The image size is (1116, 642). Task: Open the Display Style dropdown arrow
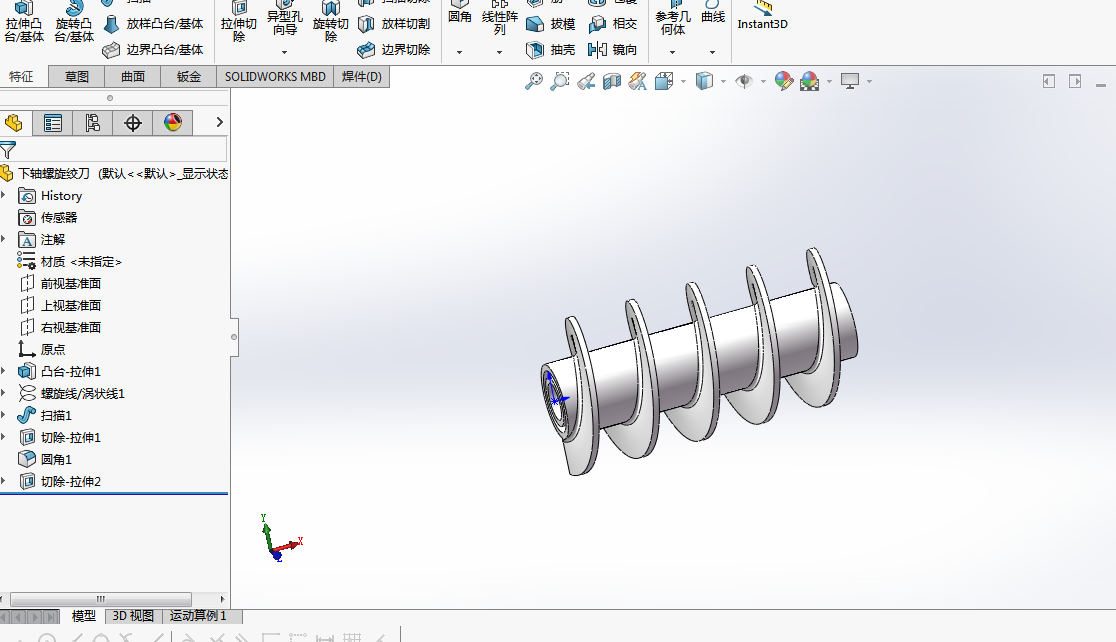tap(723, 82)
